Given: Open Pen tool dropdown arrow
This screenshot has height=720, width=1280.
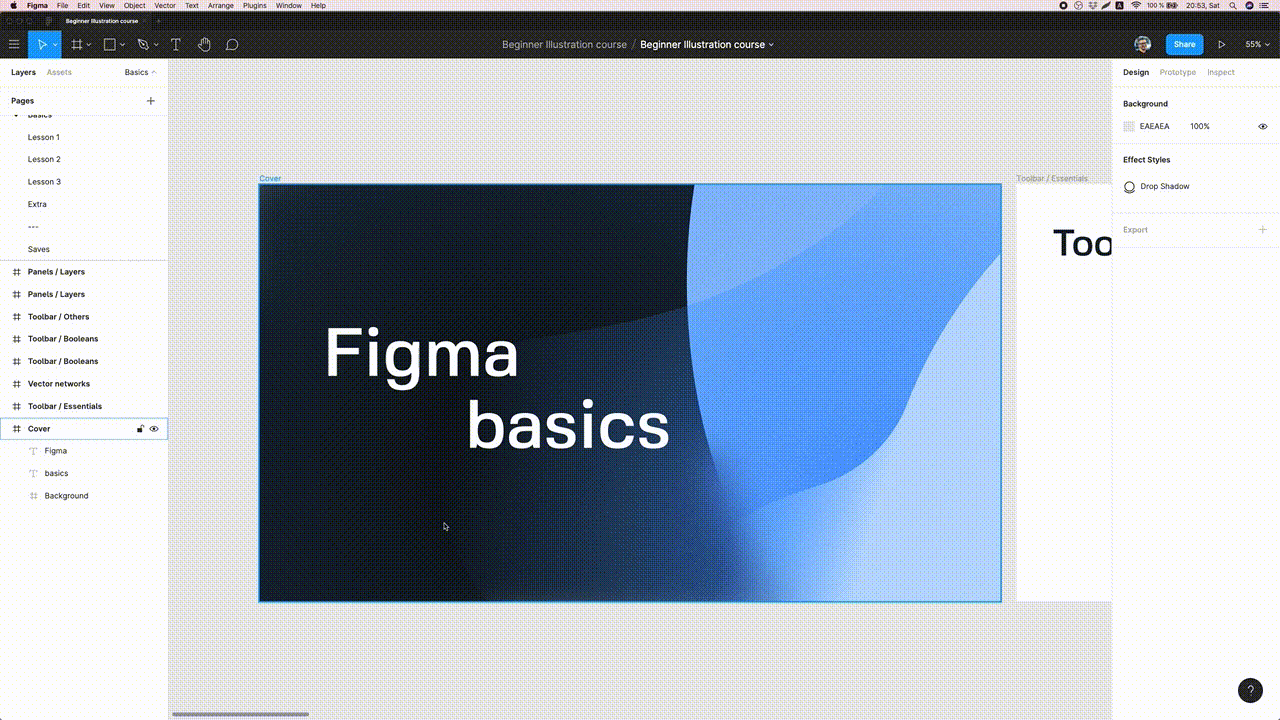Looking at the screenshot, I should [156, 45].
